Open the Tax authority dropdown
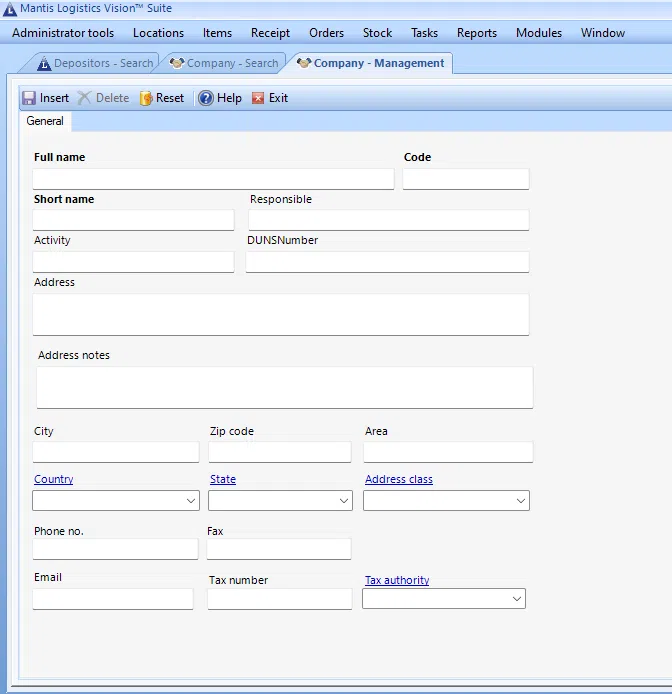This screenshot has width=672, height=694. [517, 599]
